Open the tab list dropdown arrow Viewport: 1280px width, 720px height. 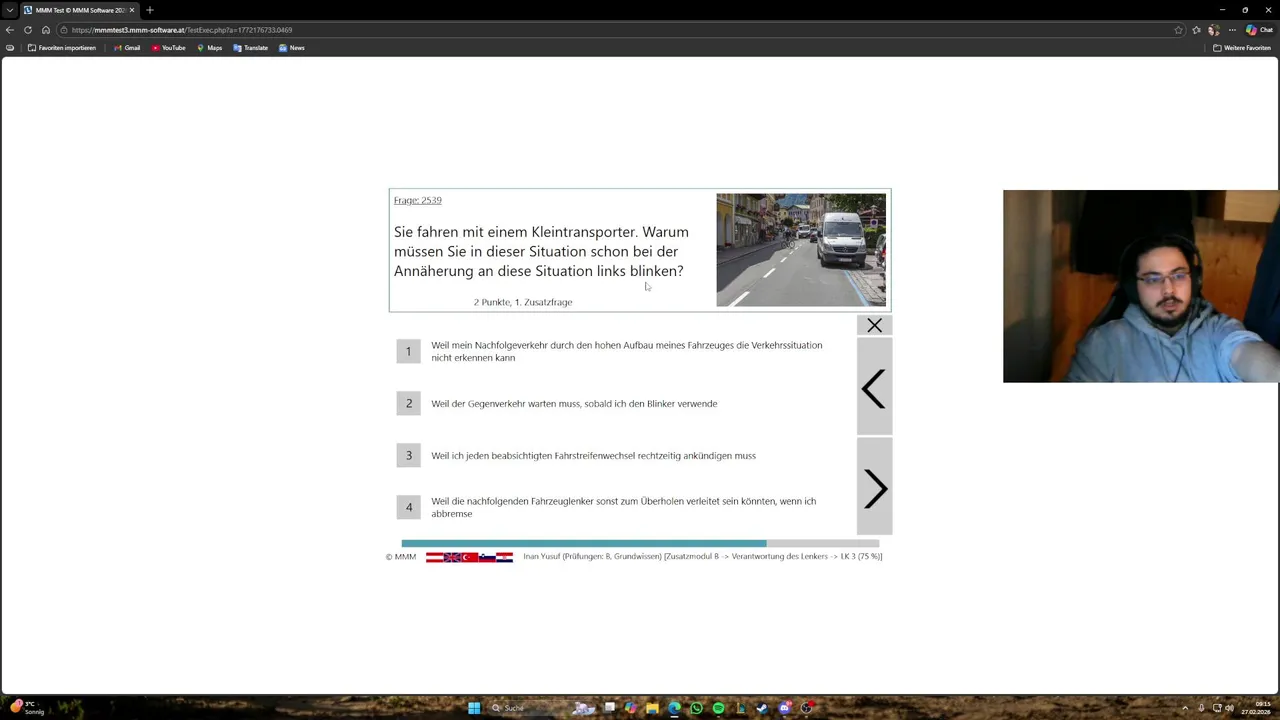(10, 10)
